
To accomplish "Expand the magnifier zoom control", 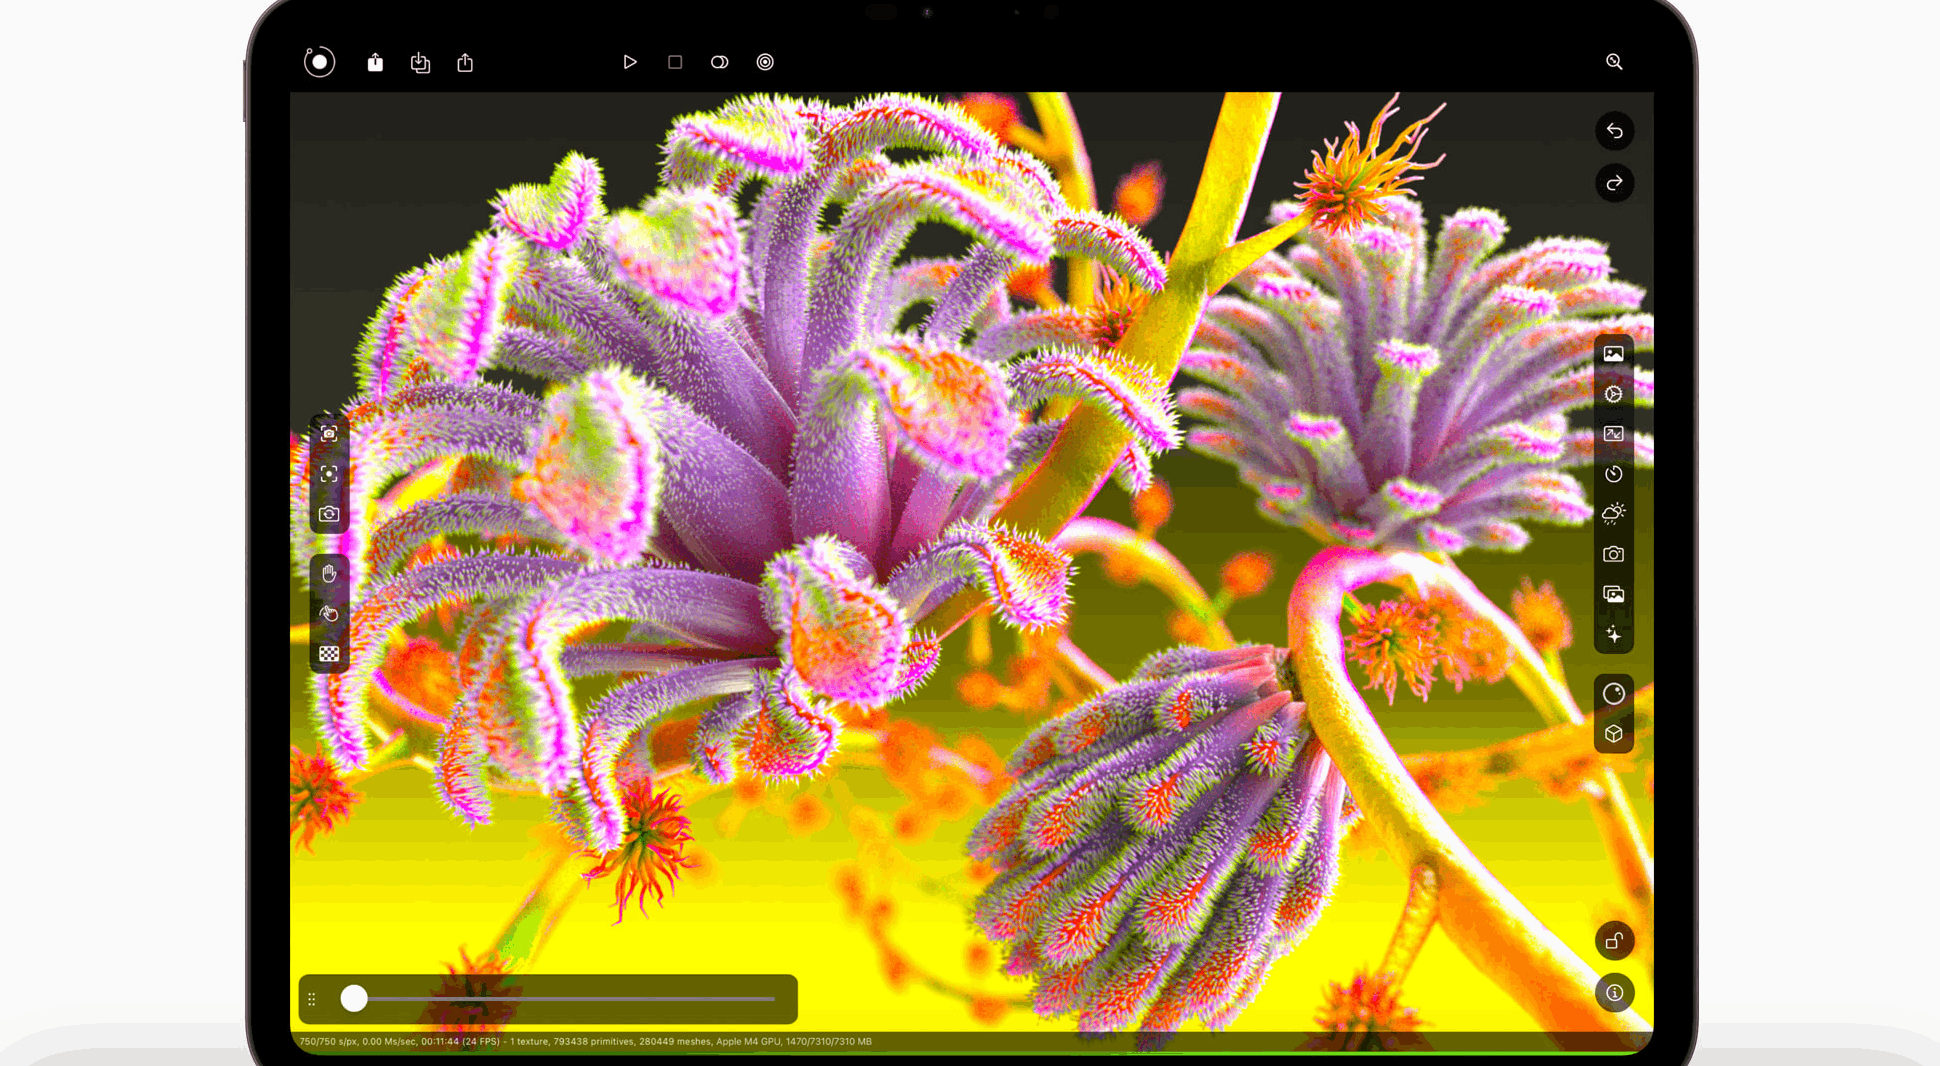I will click(1614, 62).
